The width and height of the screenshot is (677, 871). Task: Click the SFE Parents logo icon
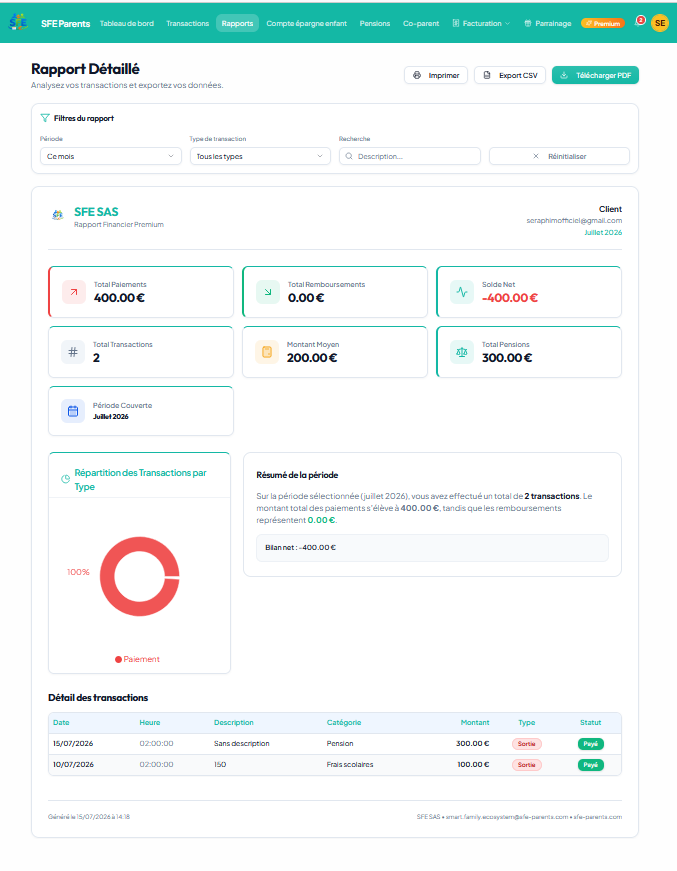click(18, 22)
